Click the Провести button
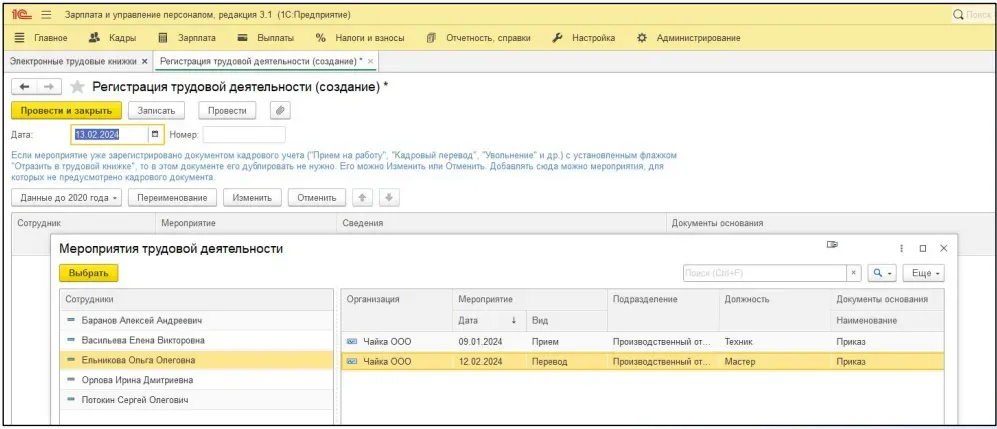Image resolution: width=997 pixels, height=429 pixels. [227, 111]
